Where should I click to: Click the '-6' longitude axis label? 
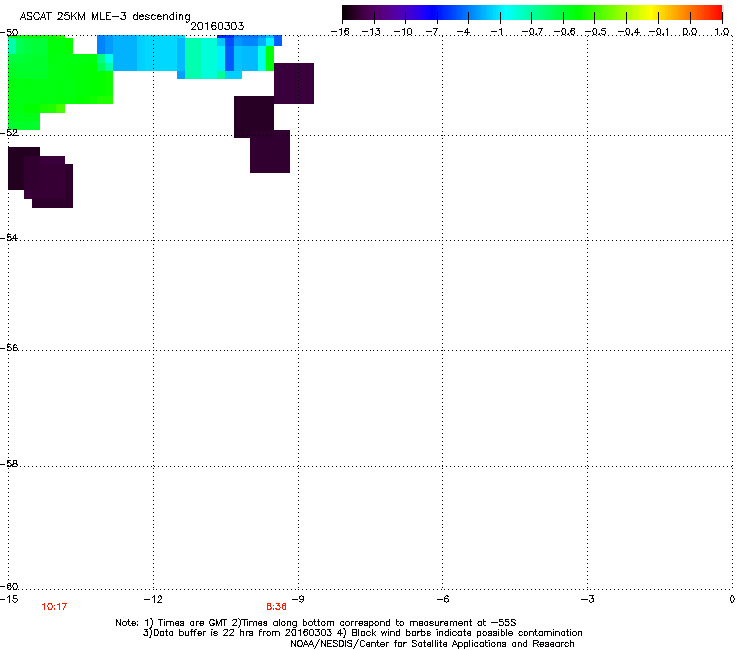[x=442, y=599]
